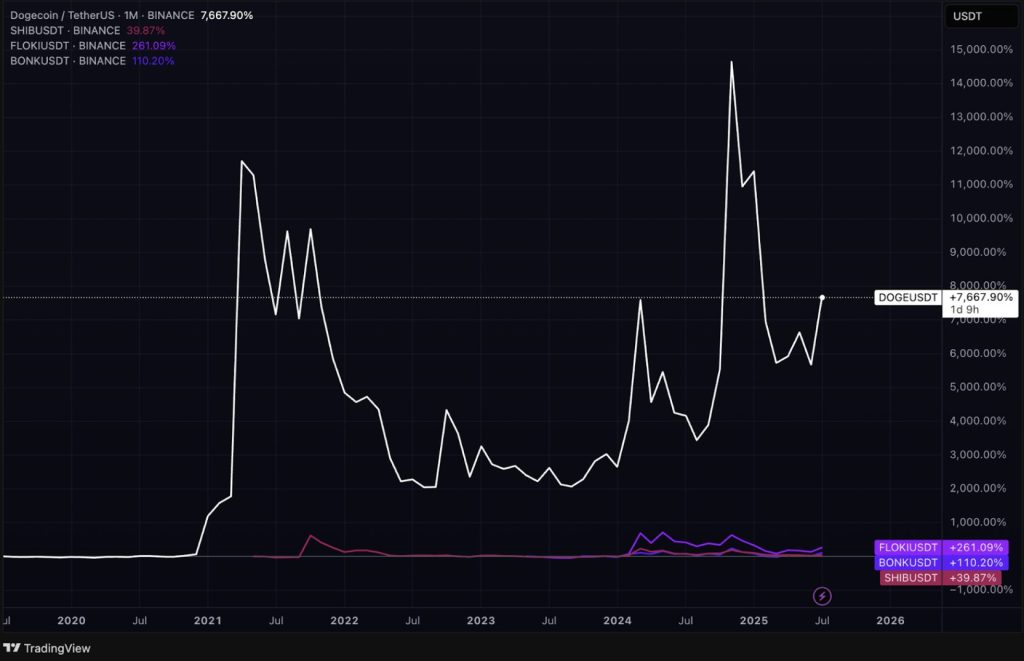
Task: Click the 2021 label on time axis
Action: point(208,621)
